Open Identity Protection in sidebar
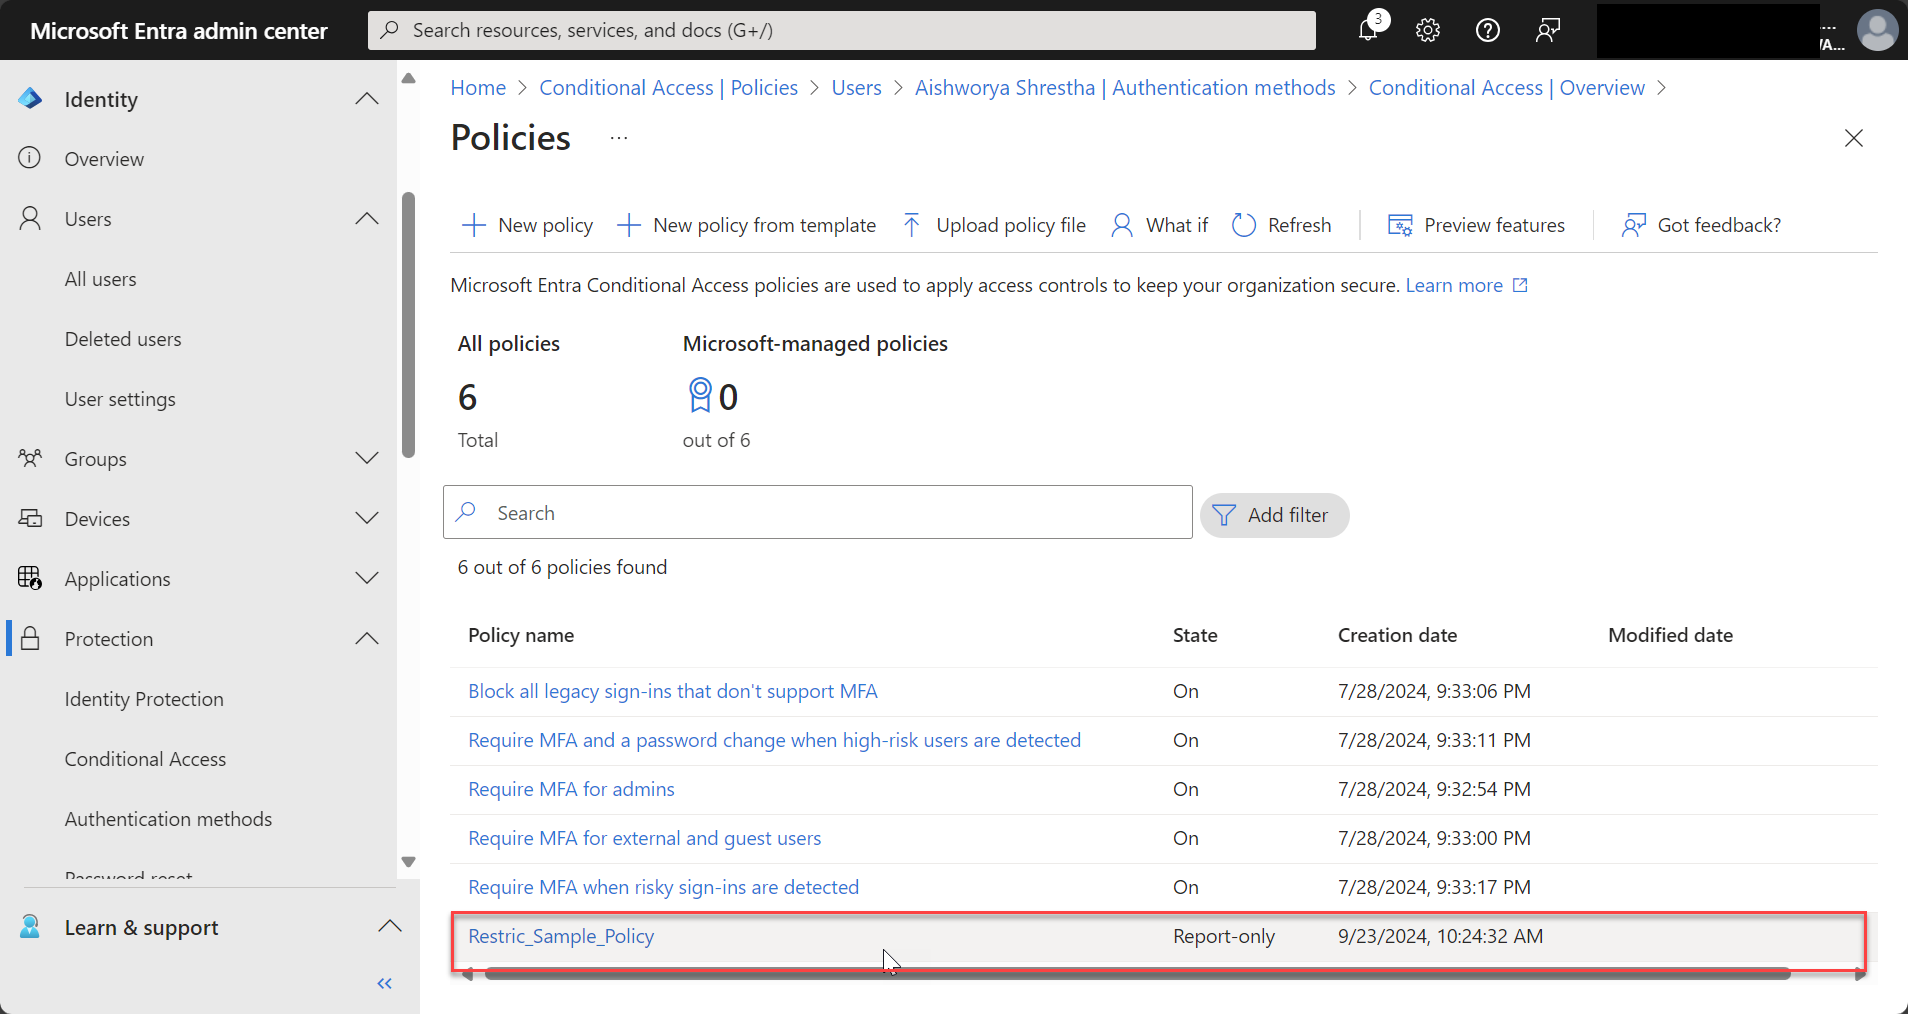The width and height of the screenshot is (1908, 1014). click(x=144, y=699)
